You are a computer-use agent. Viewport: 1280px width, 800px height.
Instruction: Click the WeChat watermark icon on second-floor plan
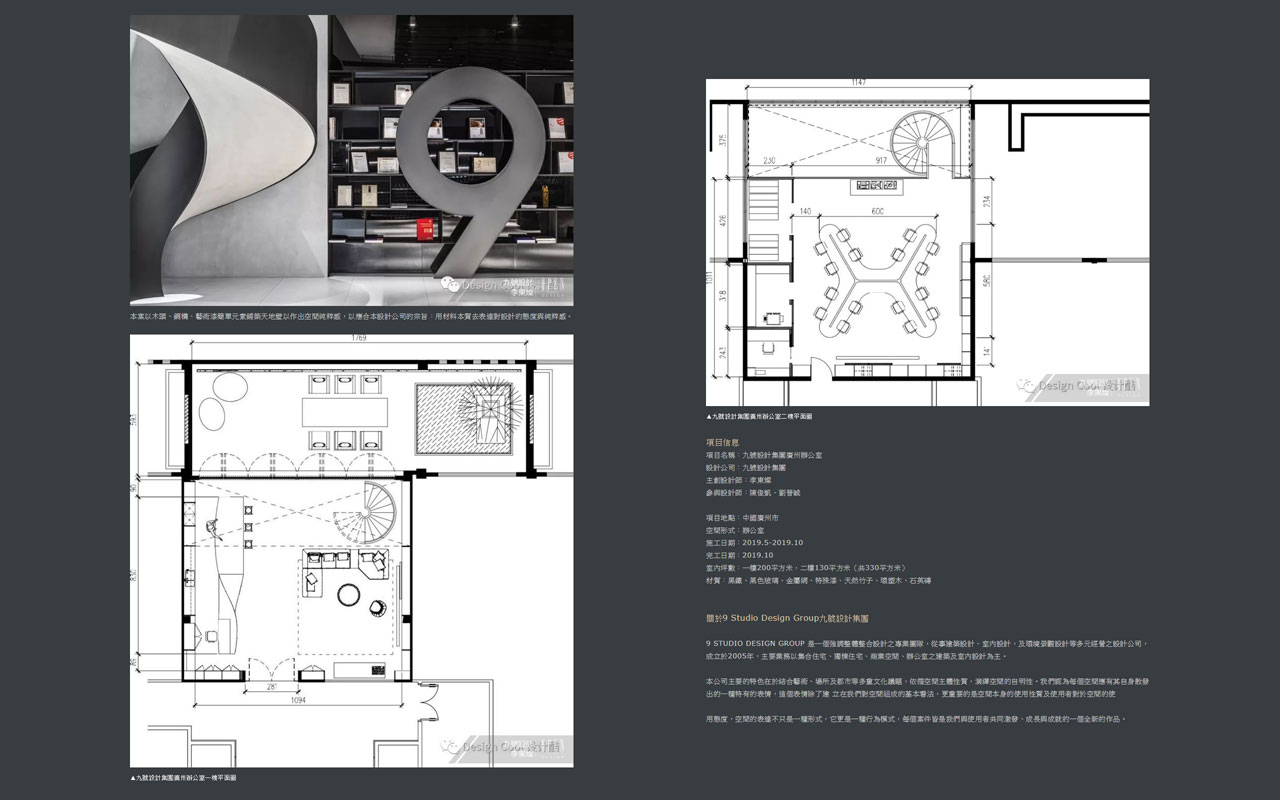pyautogui.click(x=1027, y=385)
